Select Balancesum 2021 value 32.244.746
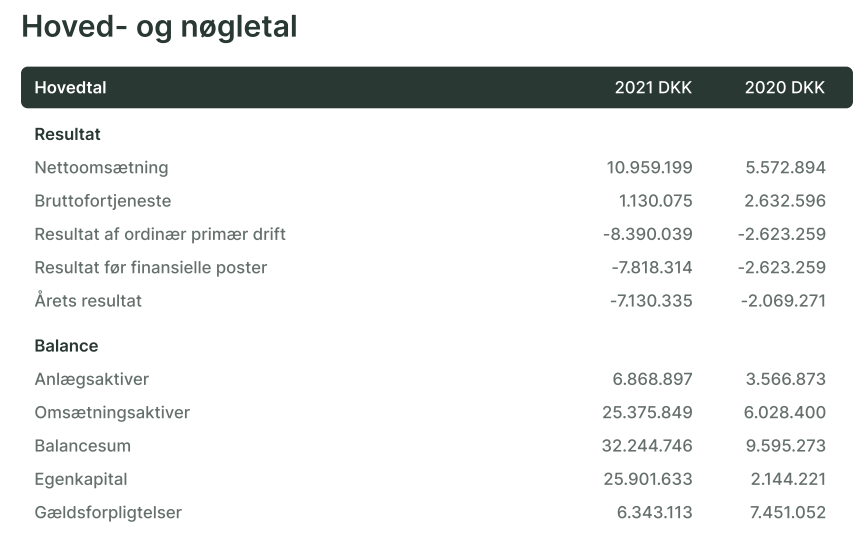The image size is (868, 541). pos(647,446)
